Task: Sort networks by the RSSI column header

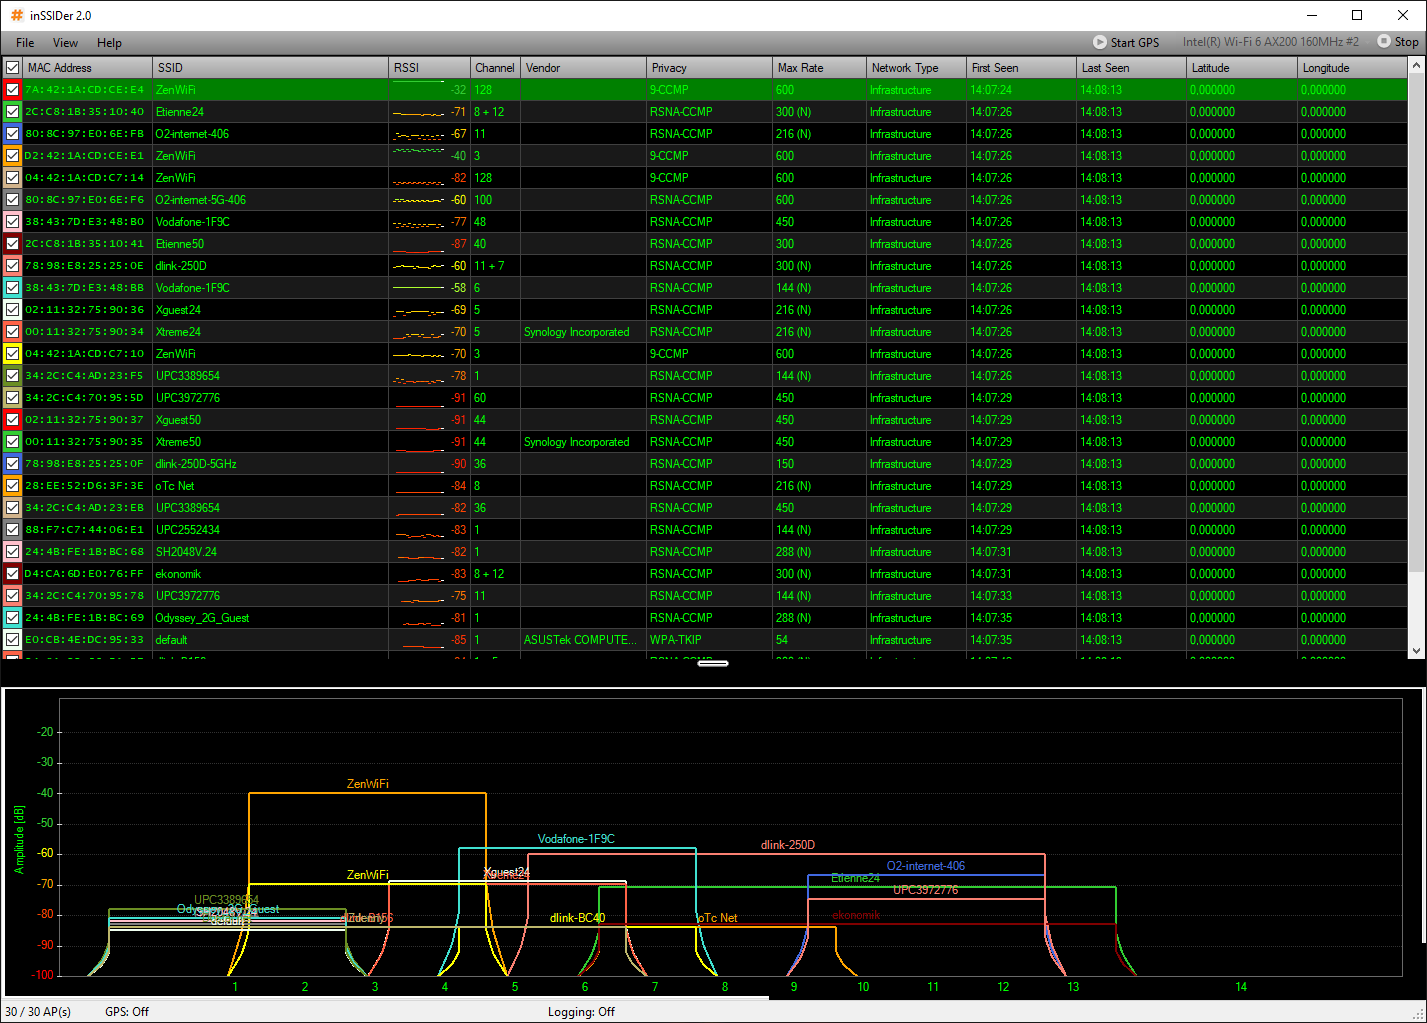Action: pyautogui.click(x=428, y=68)
